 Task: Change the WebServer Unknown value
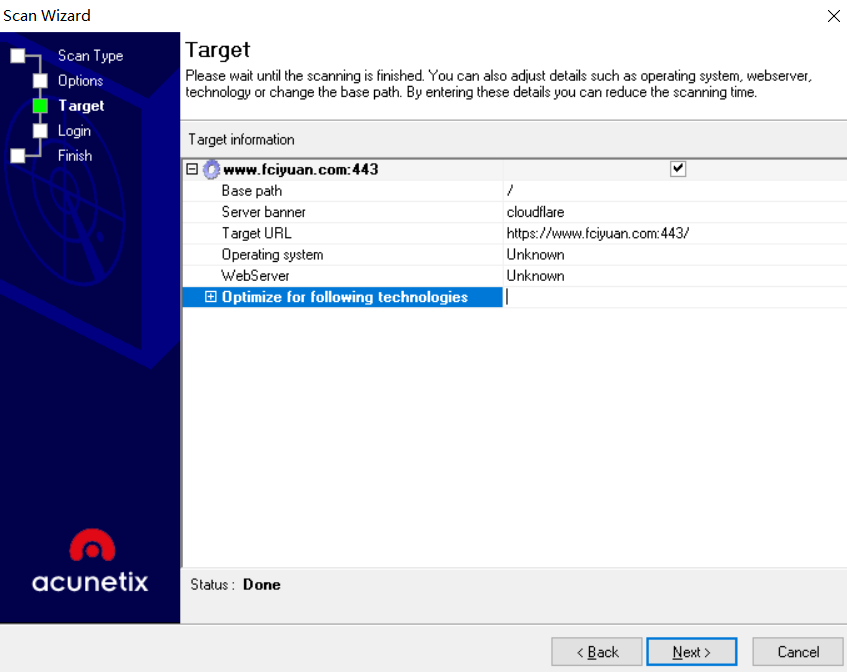pos(675,275)
